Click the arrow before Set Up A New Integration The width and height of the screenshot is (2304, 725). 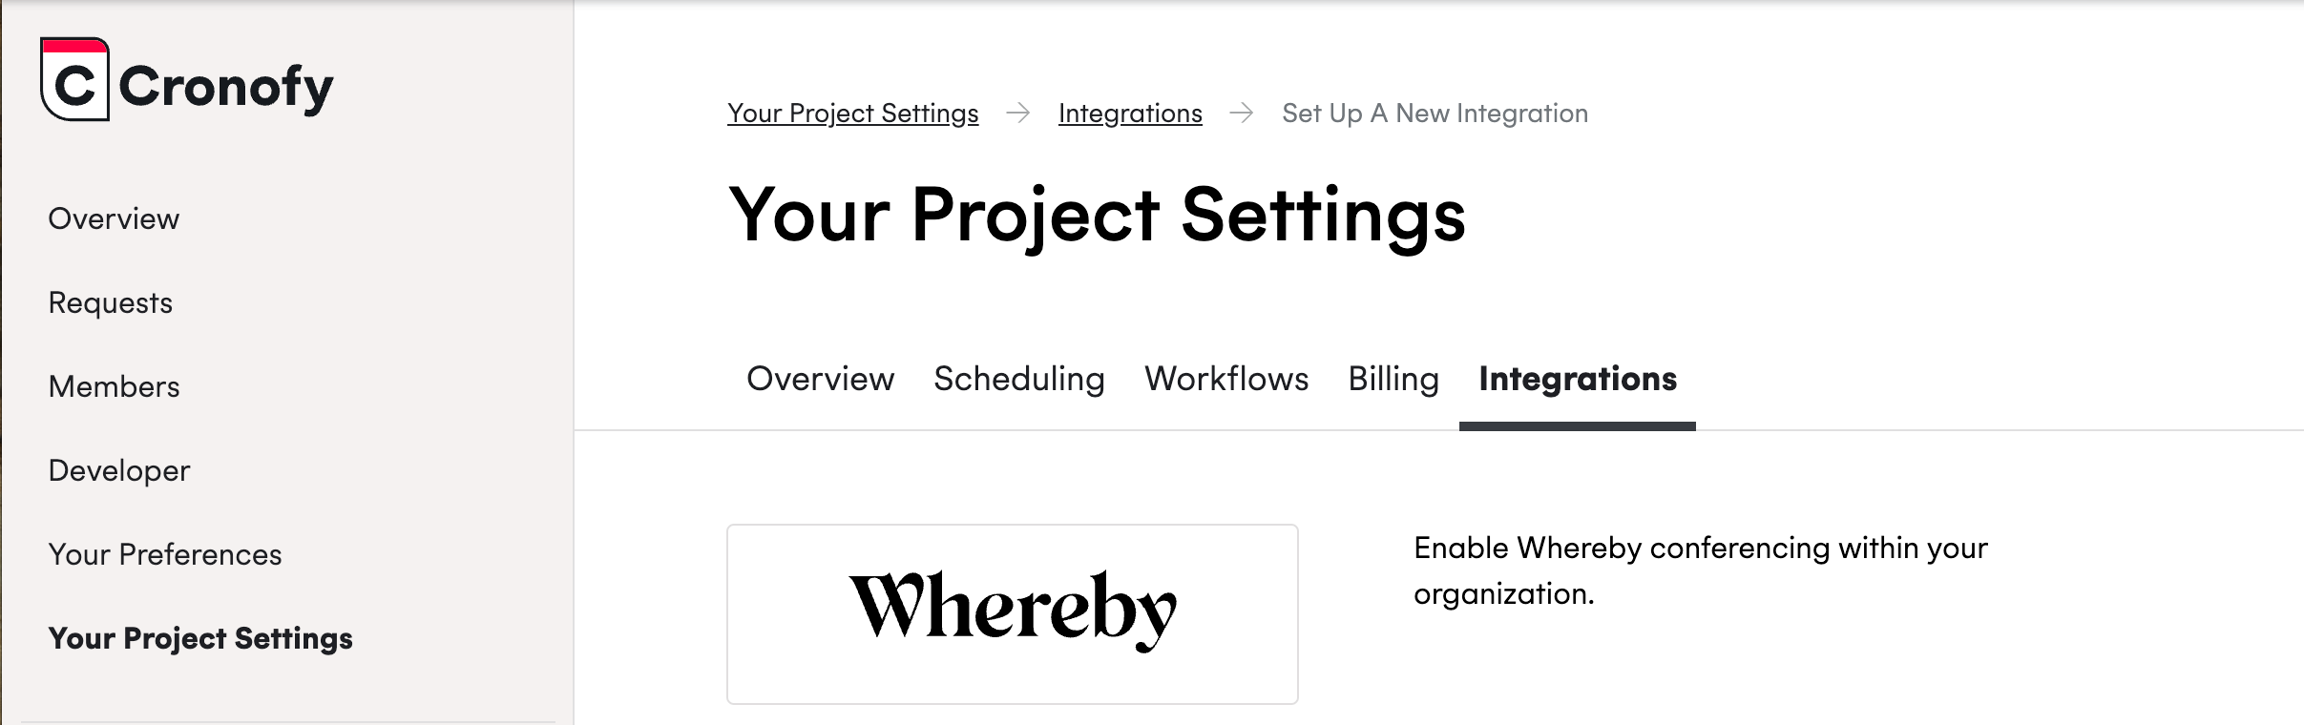[x=1241, y=113]
